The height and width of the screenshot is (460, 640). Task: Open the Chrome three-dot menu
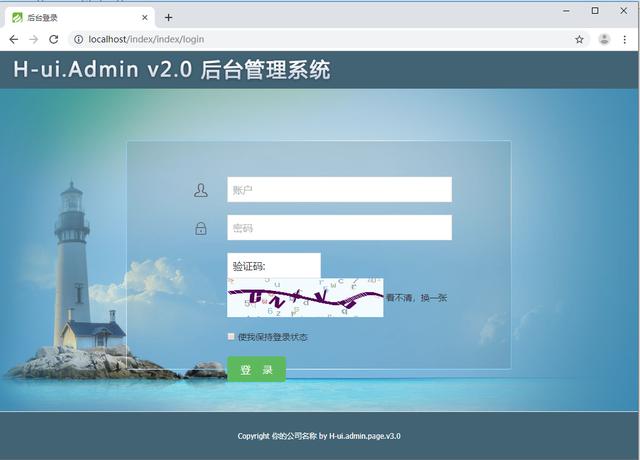[x=626, y=39]
